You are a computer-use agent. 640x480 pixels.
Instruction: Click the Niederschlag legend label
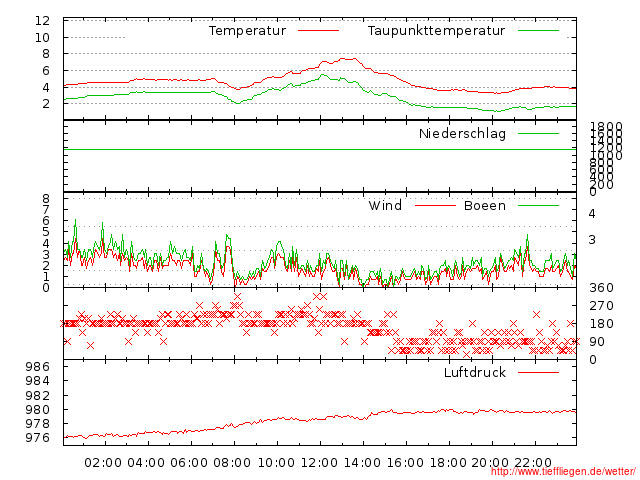click(462, 134)
